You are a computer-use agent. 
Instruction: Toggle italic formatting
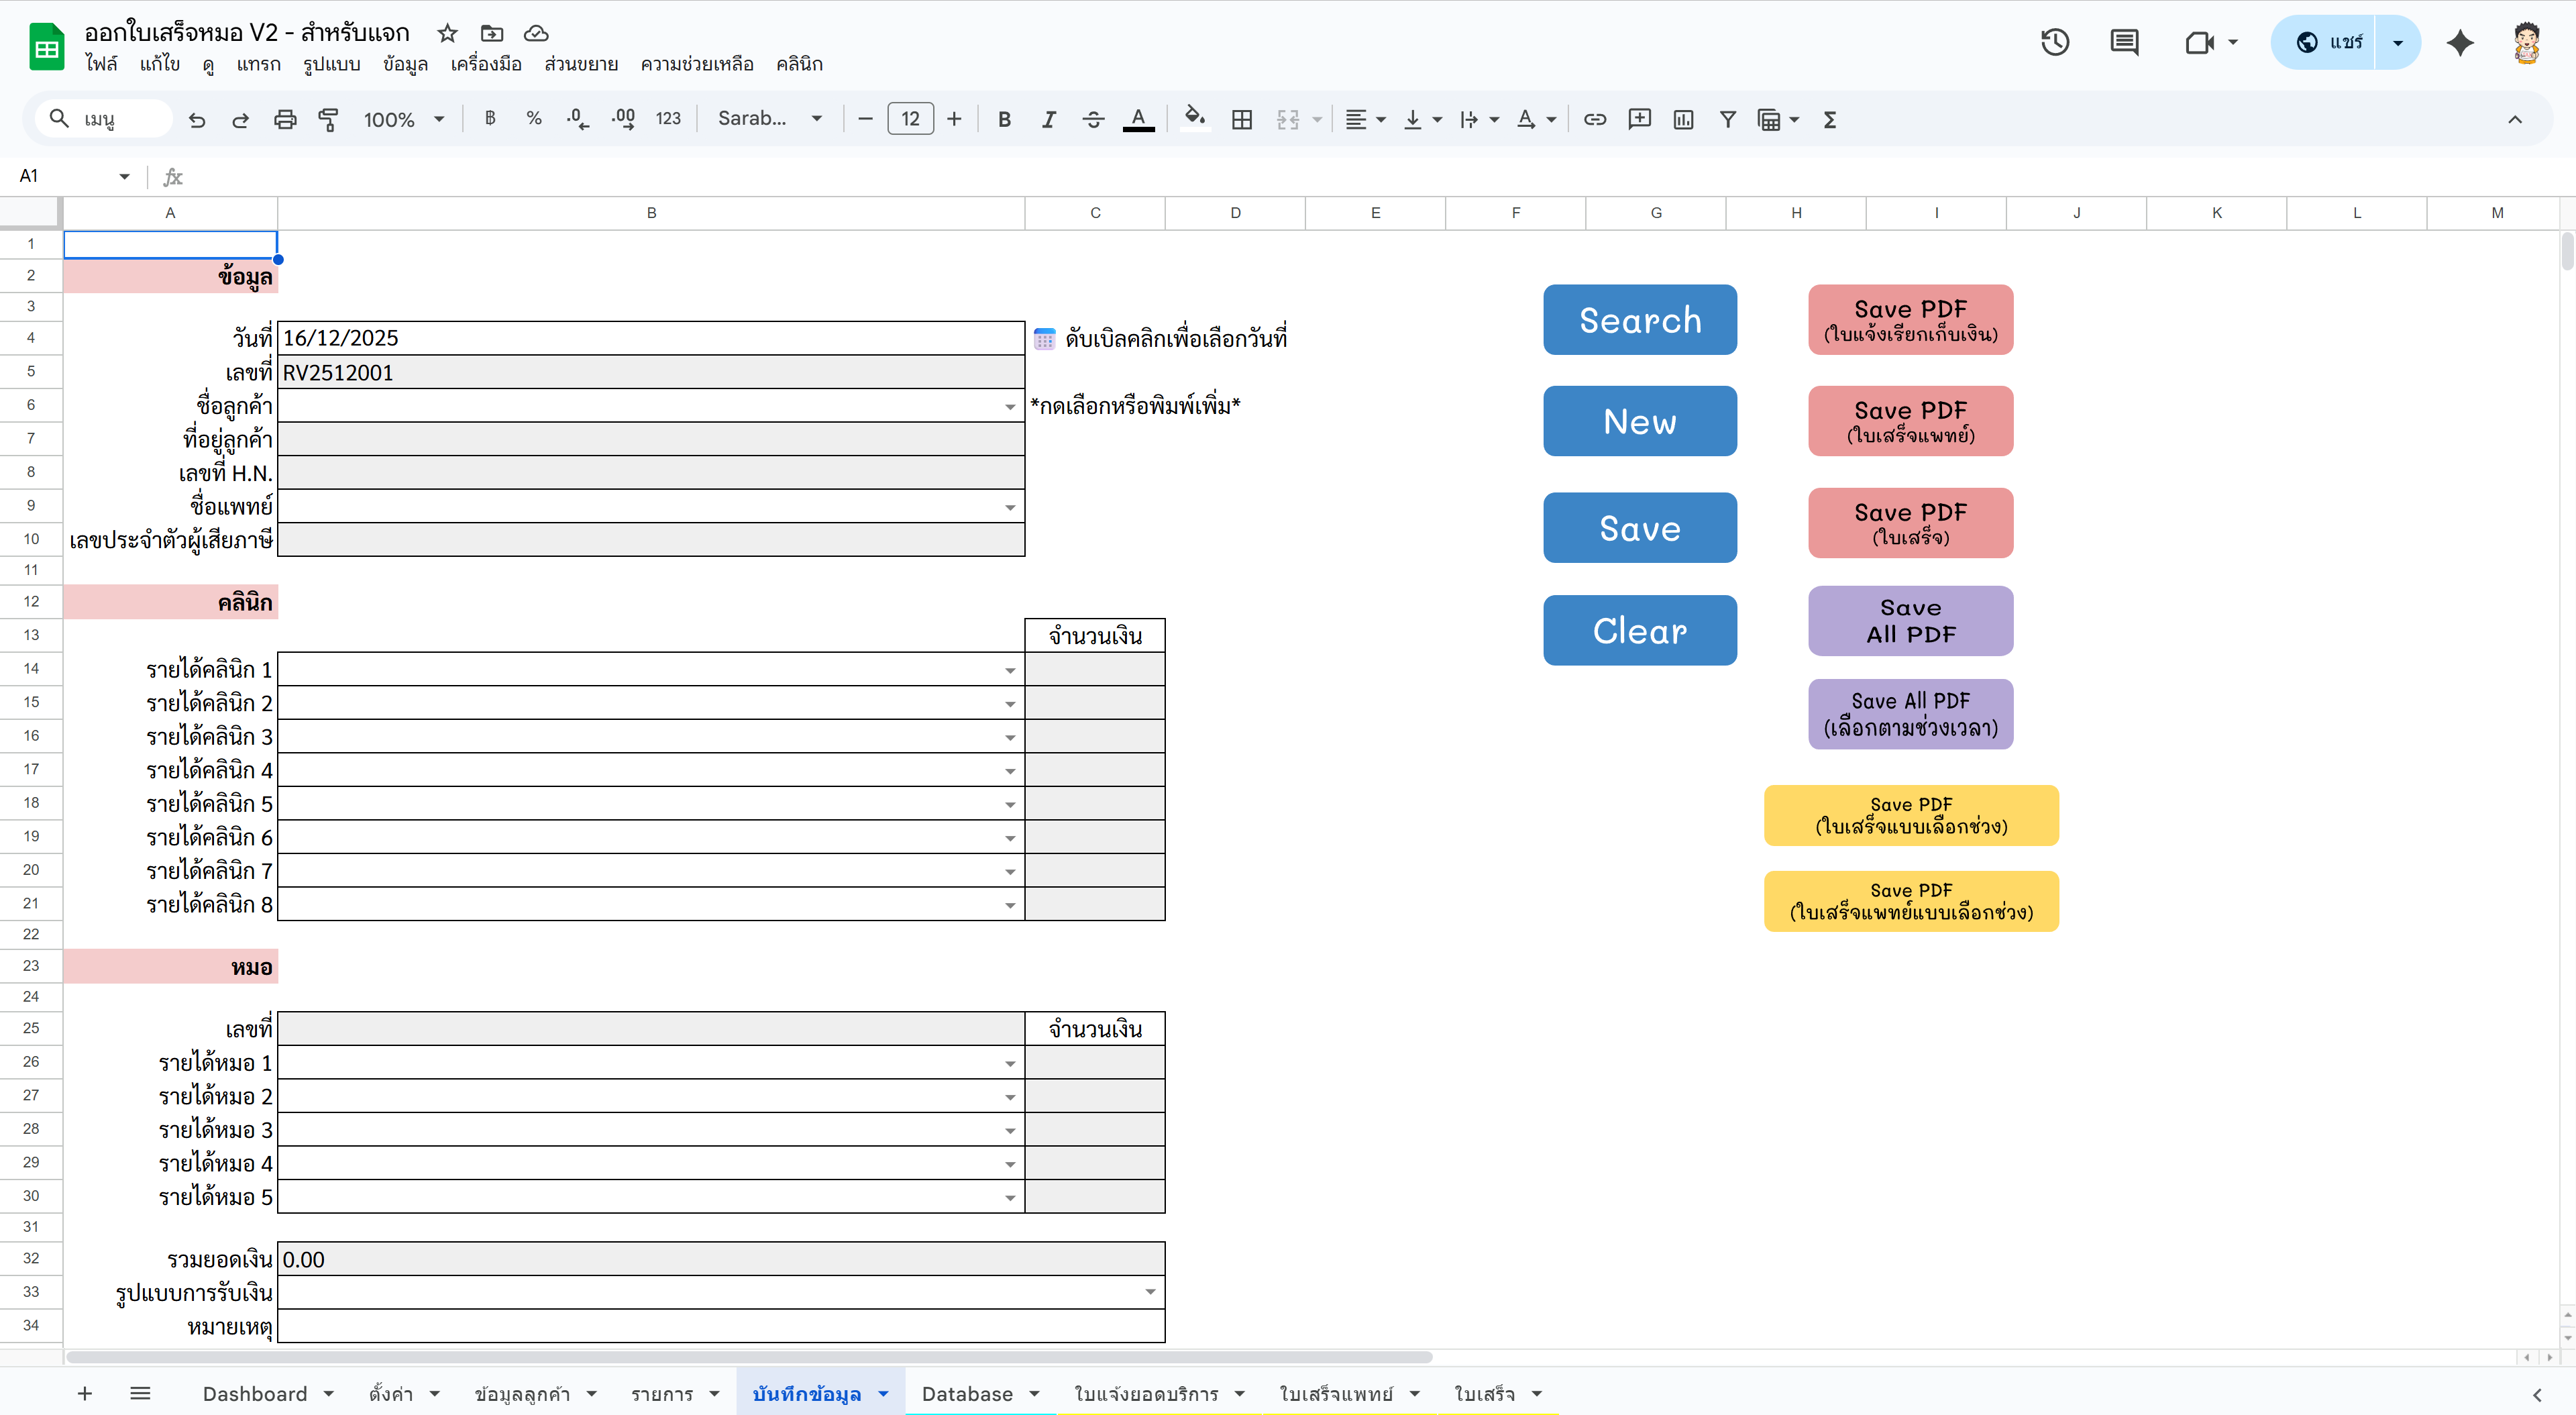click(1048, 120)
